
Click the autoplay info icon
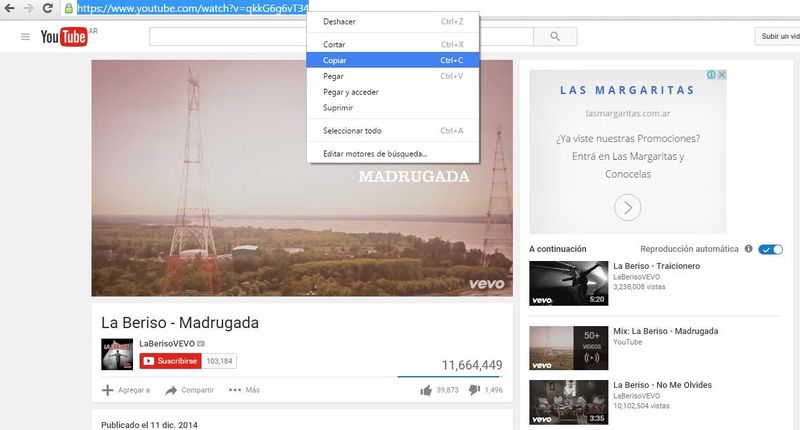point(748,249)
